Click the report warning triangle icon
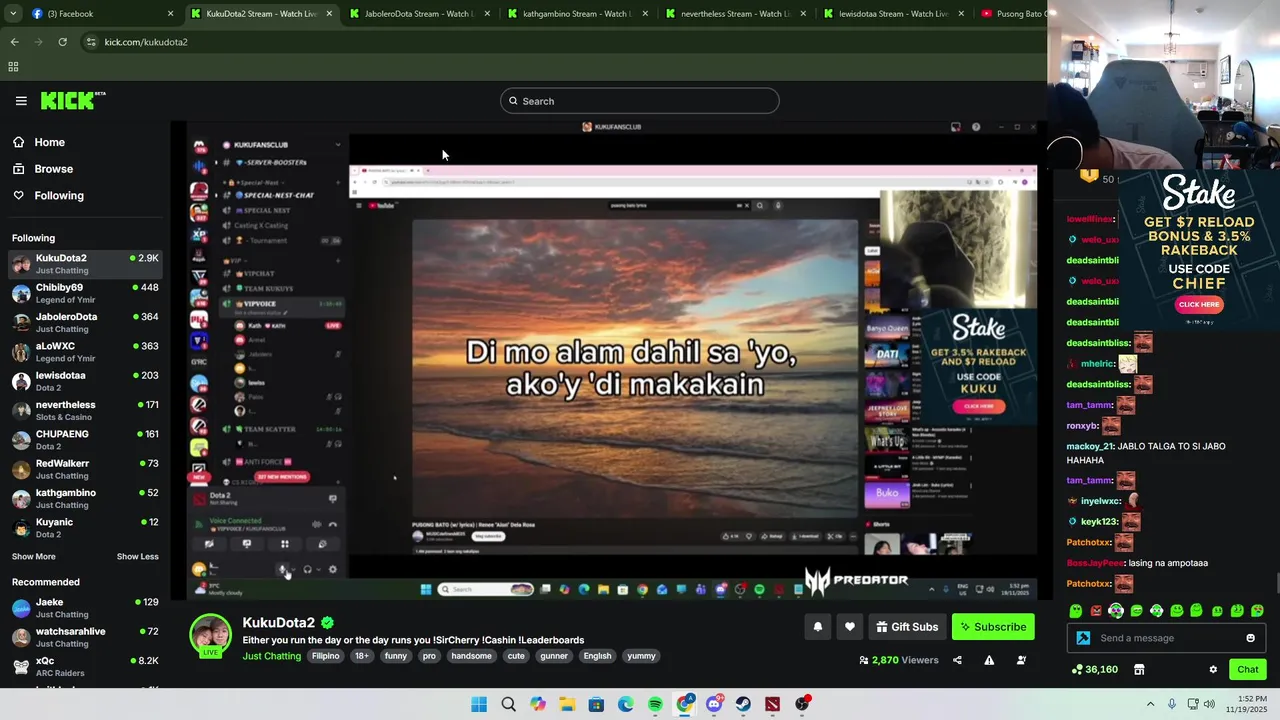This screenshot has width=1280, height=720. pos(989,660)
